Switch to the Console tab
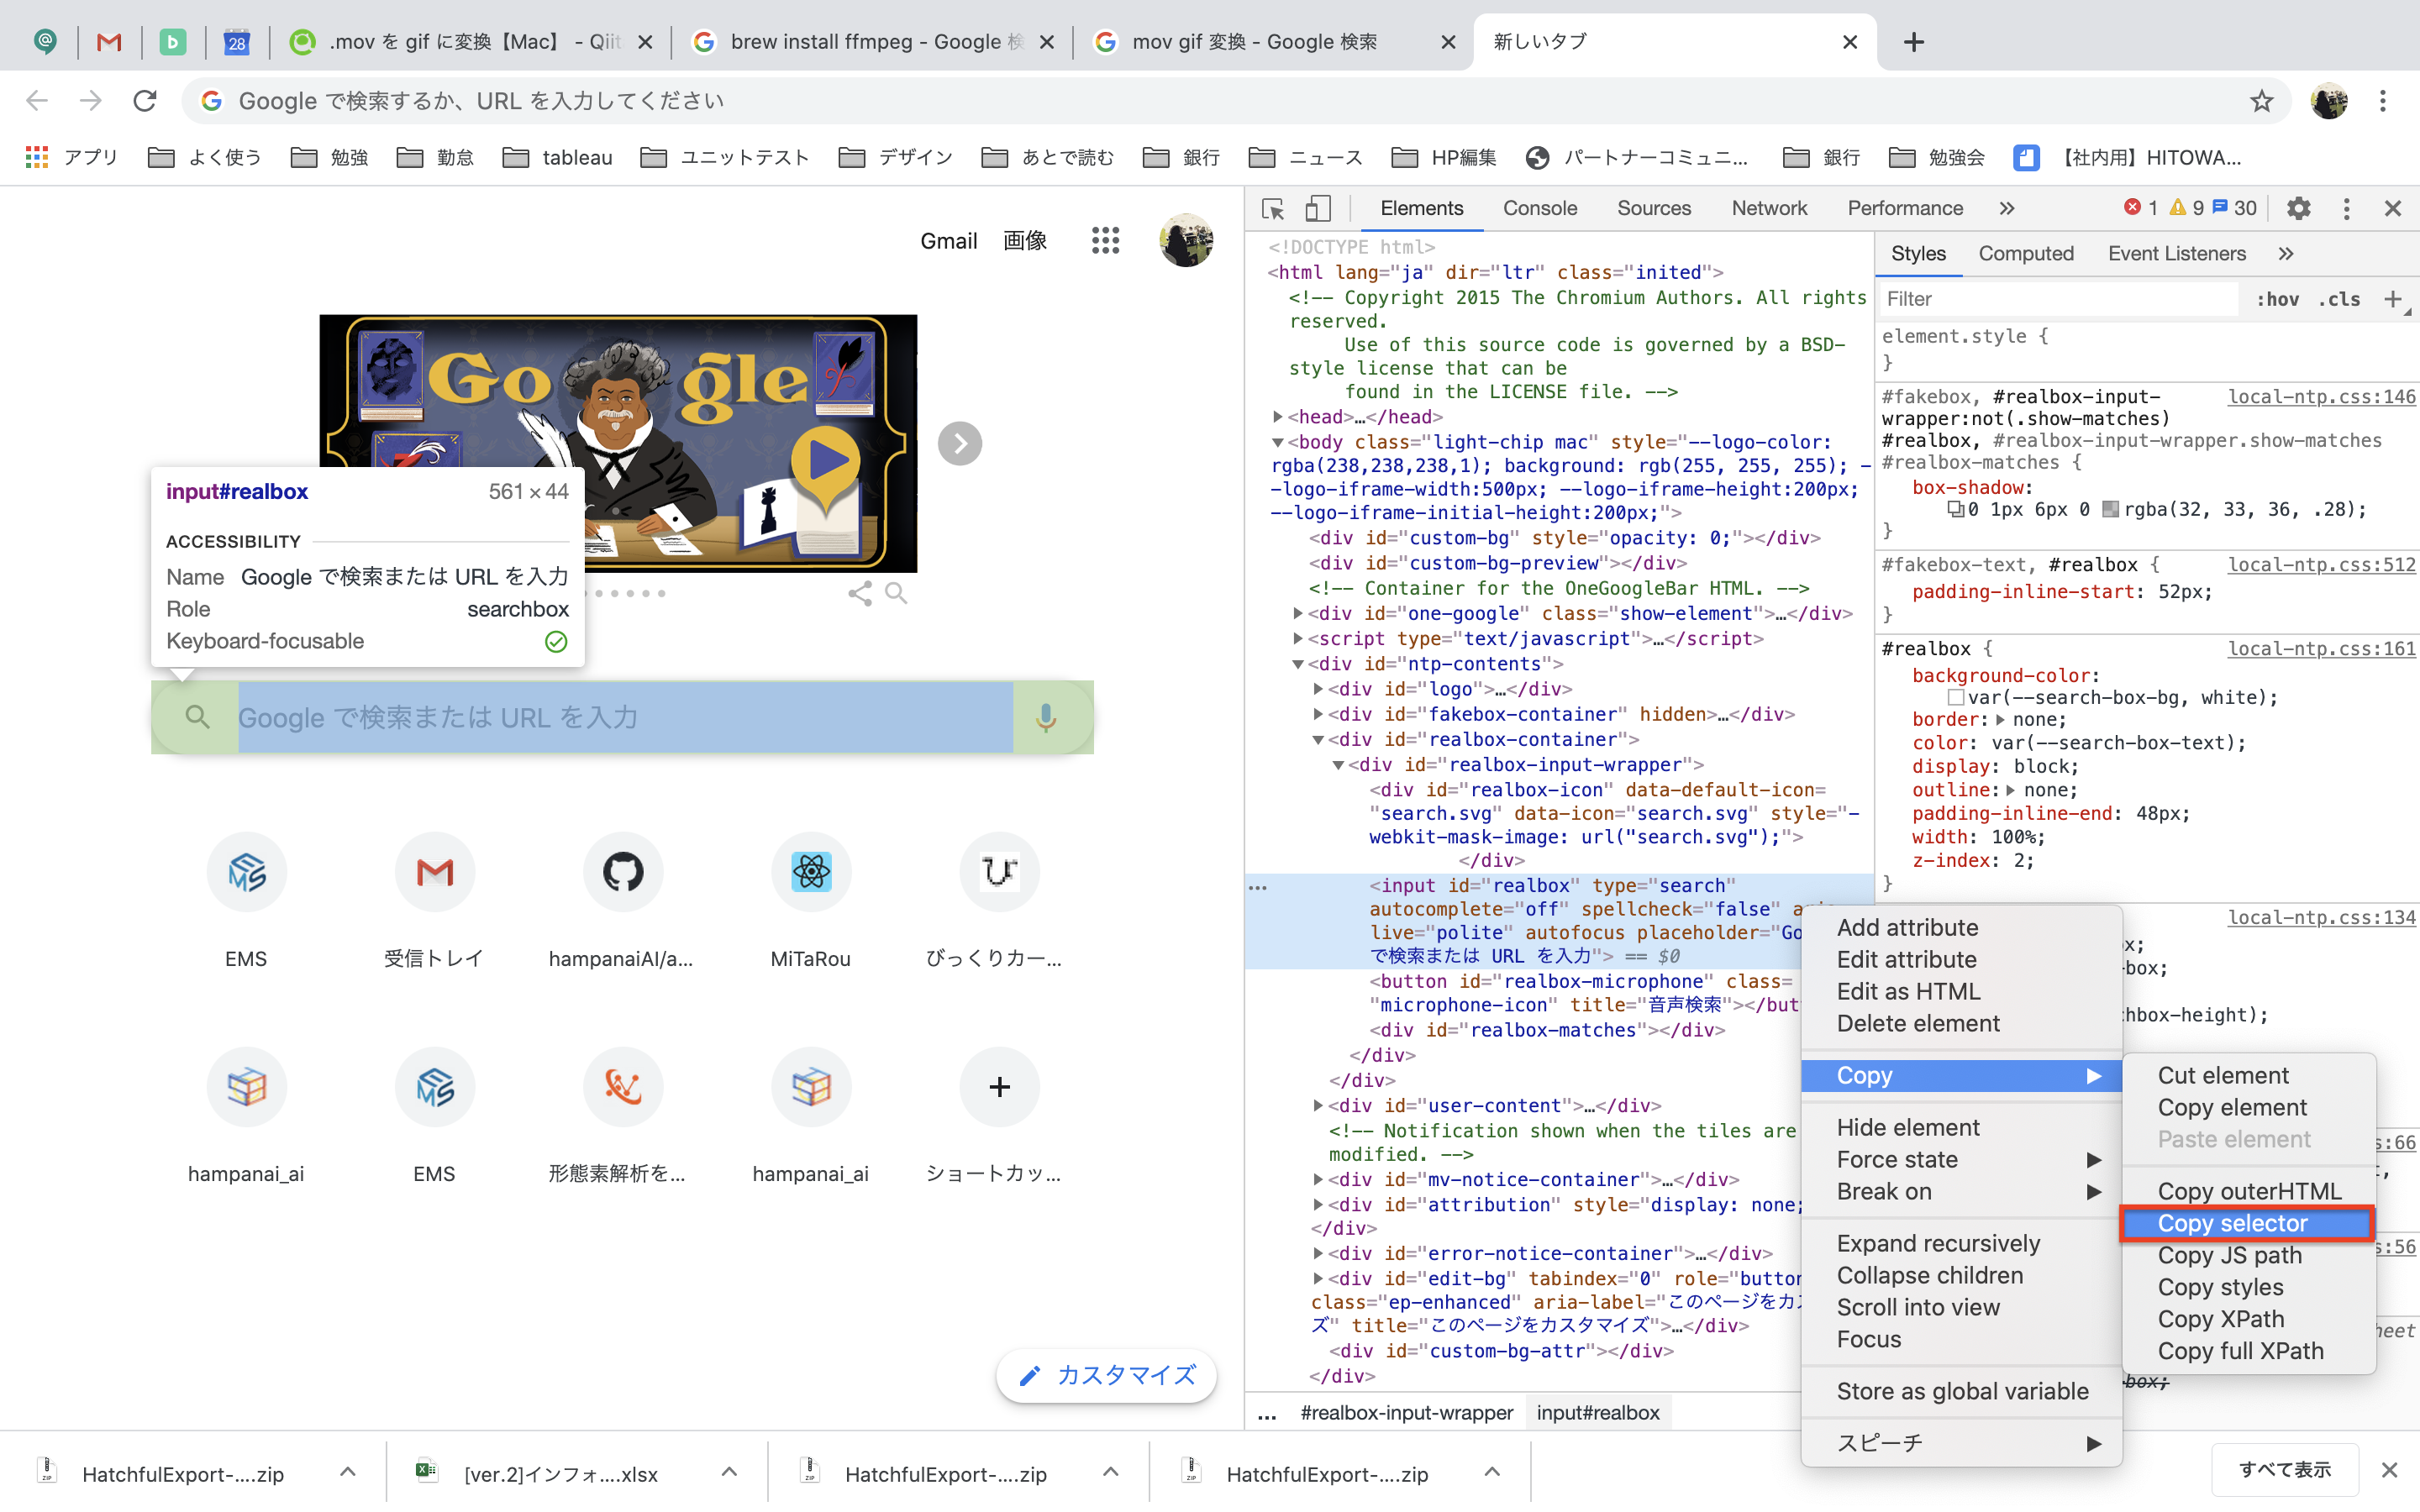Viewport: 2420px width, 1512px height. pyautogui.click(x=1540, y=209)
